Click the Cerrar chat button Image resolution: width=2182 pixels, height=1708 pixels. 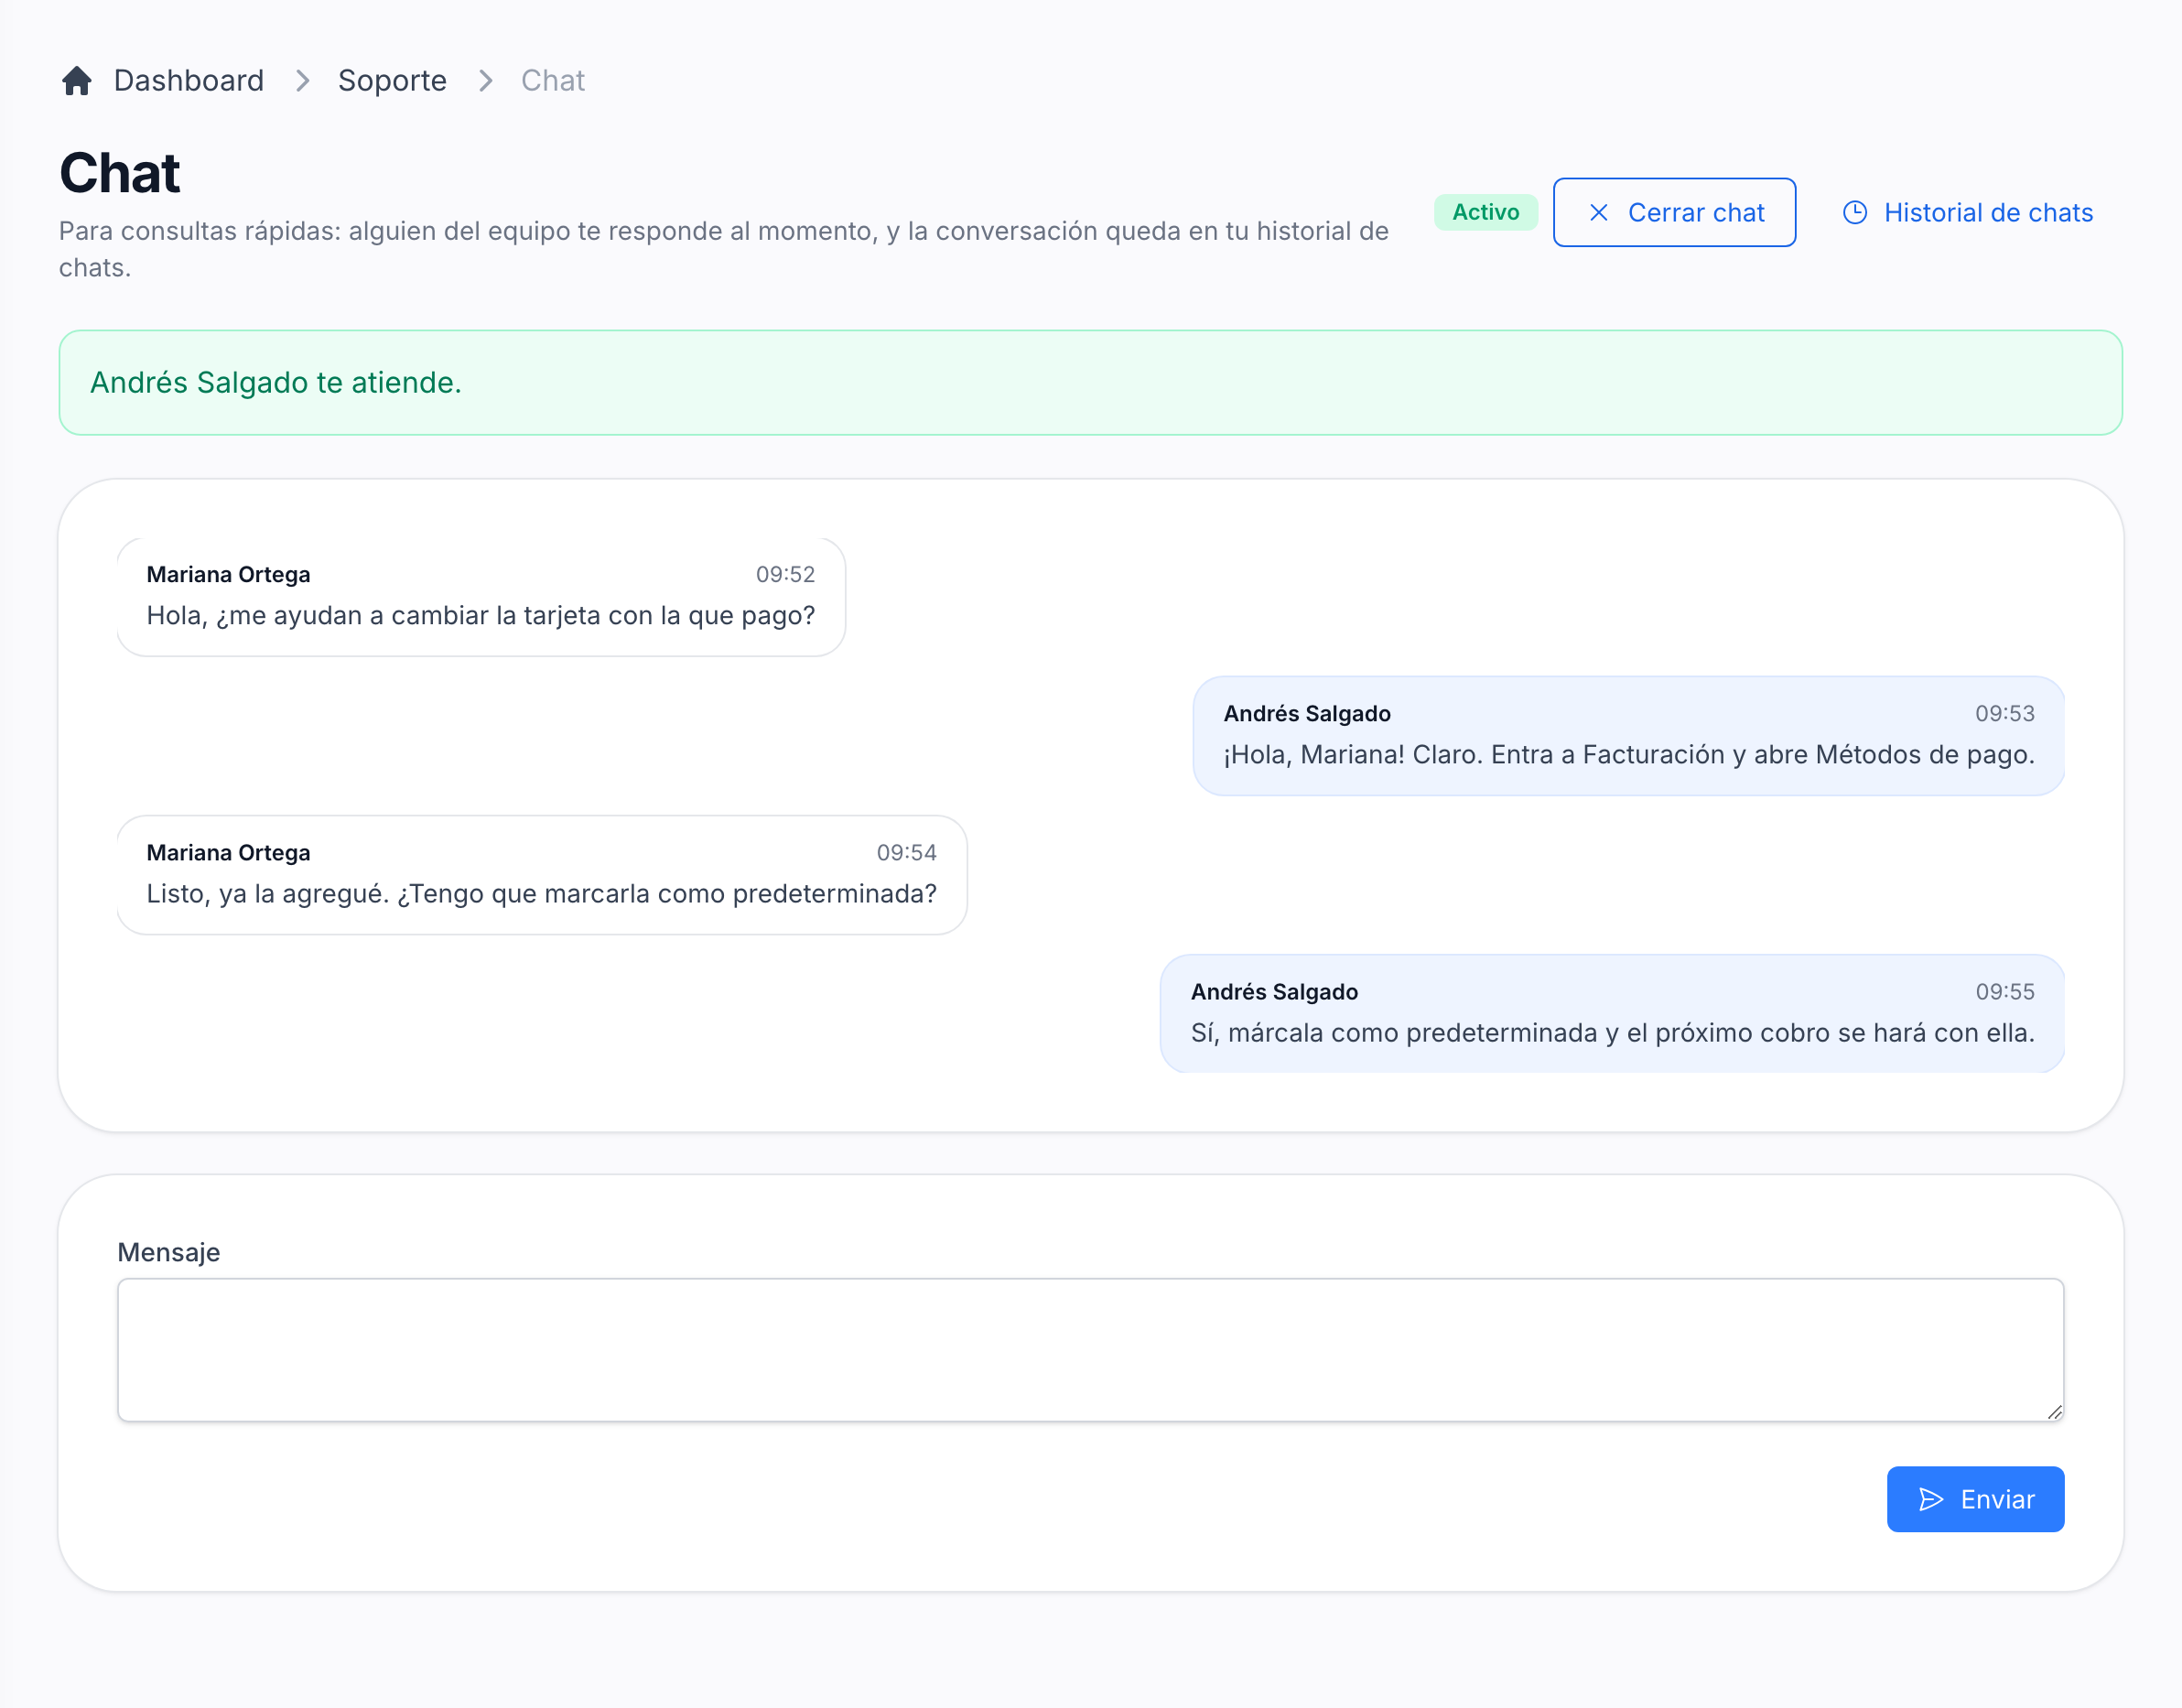coord(1674,212)
